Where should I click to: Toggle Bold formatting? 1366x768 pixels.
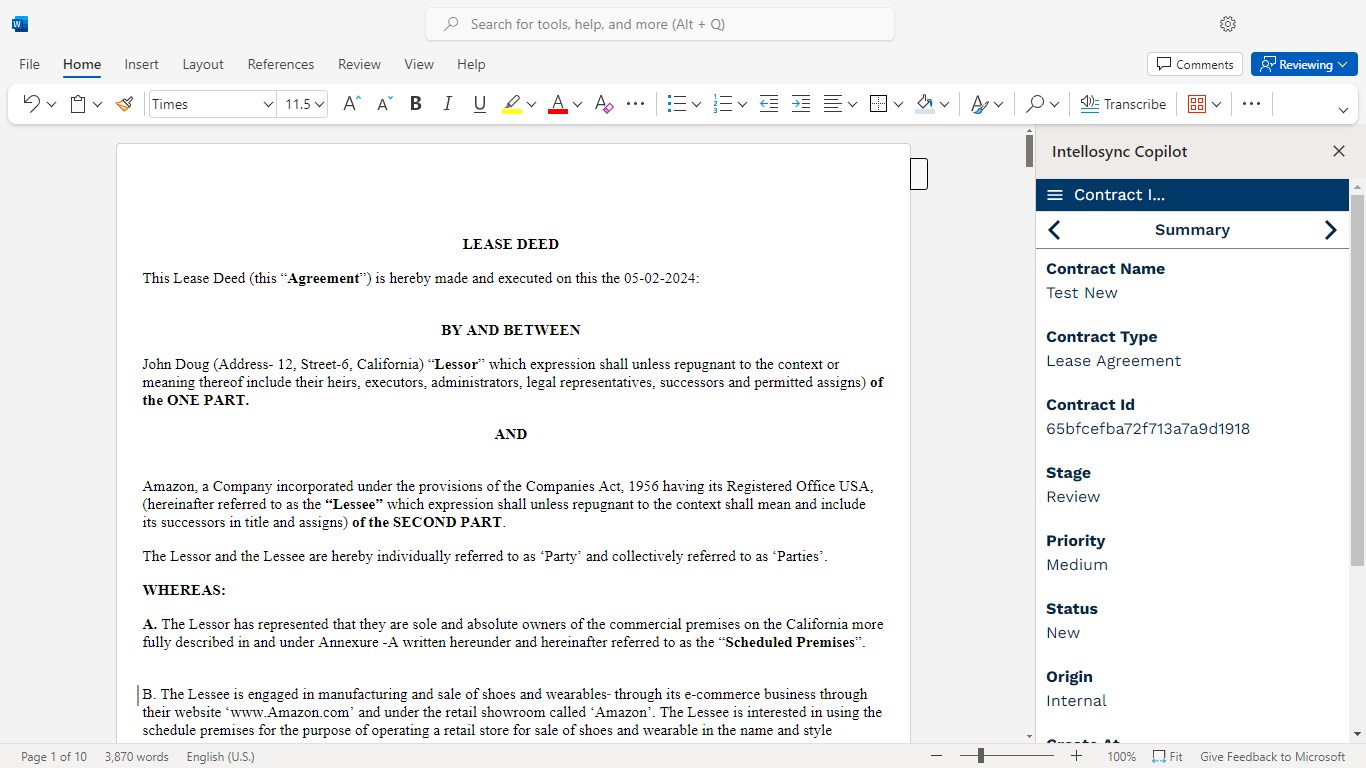click(x=416, y=104)
